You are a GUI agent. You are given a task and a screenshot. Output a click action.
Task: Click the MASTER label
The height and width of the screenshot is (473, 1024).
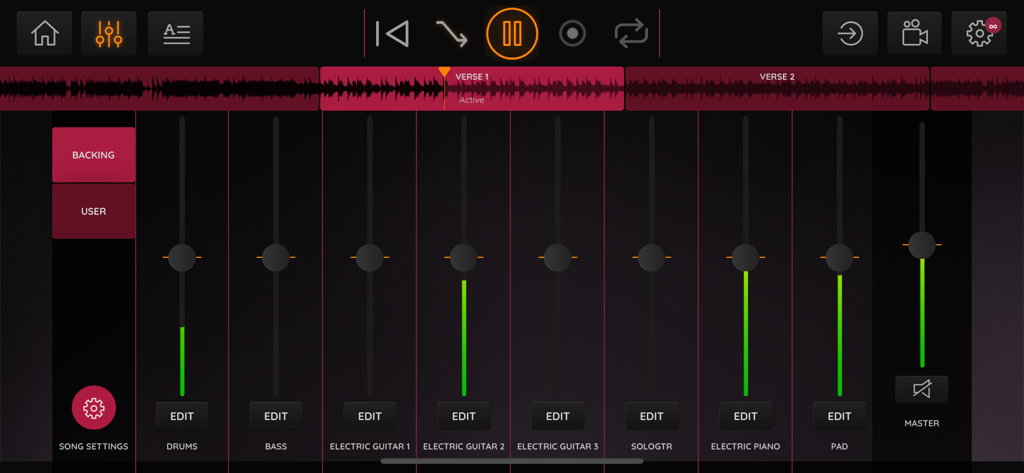coord(921,423)
